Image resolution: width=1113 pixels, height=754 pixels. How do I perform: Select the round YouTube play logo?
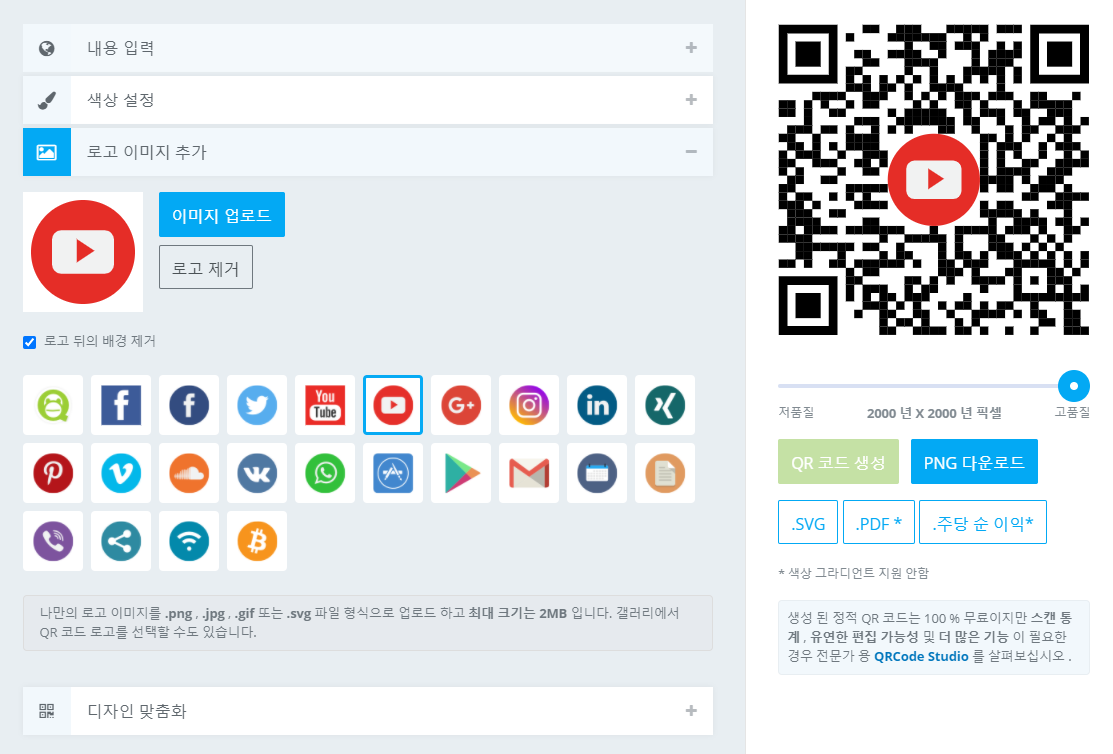pyautogui.click(x=393, y=405)
